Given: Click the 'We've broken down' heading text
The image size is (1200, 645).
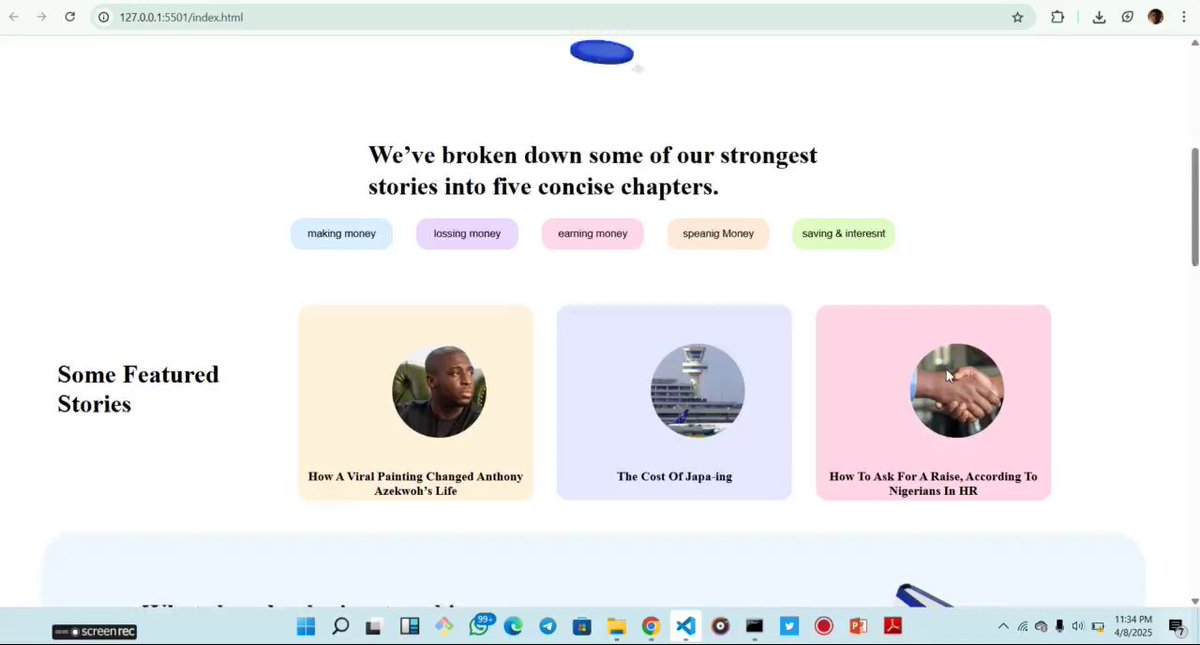Looking at the screenshot, I should coord(593,171).
